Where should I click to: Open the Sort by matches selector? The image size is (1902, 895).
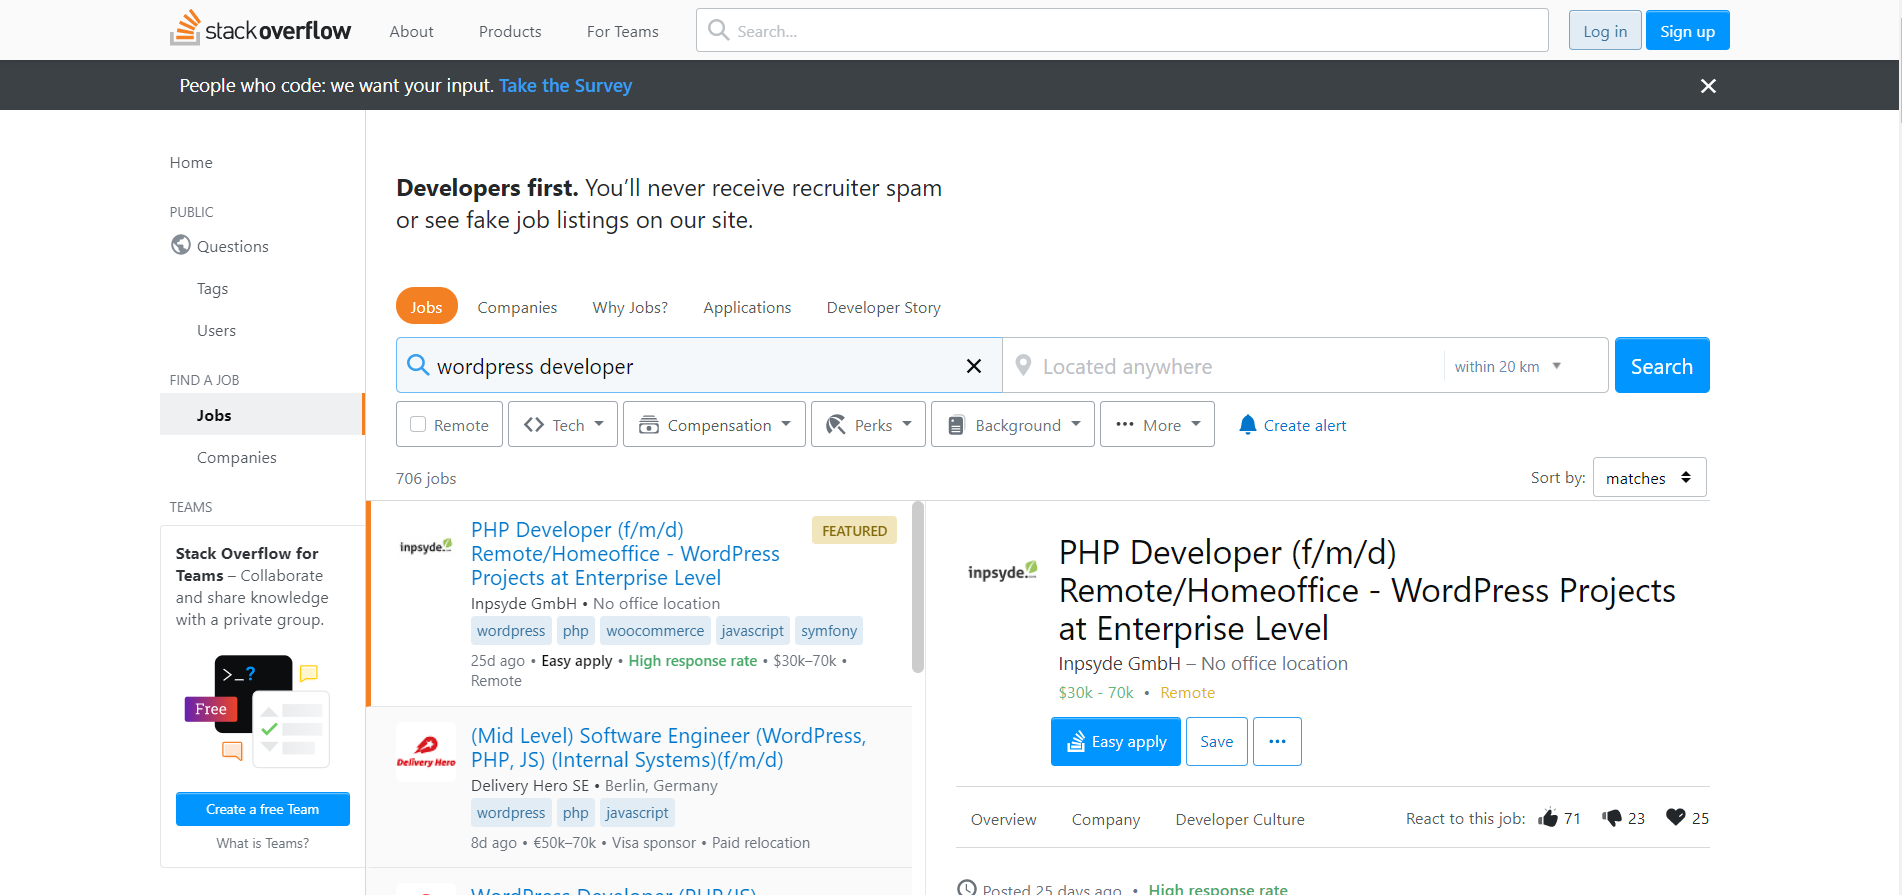point(1648,478)
